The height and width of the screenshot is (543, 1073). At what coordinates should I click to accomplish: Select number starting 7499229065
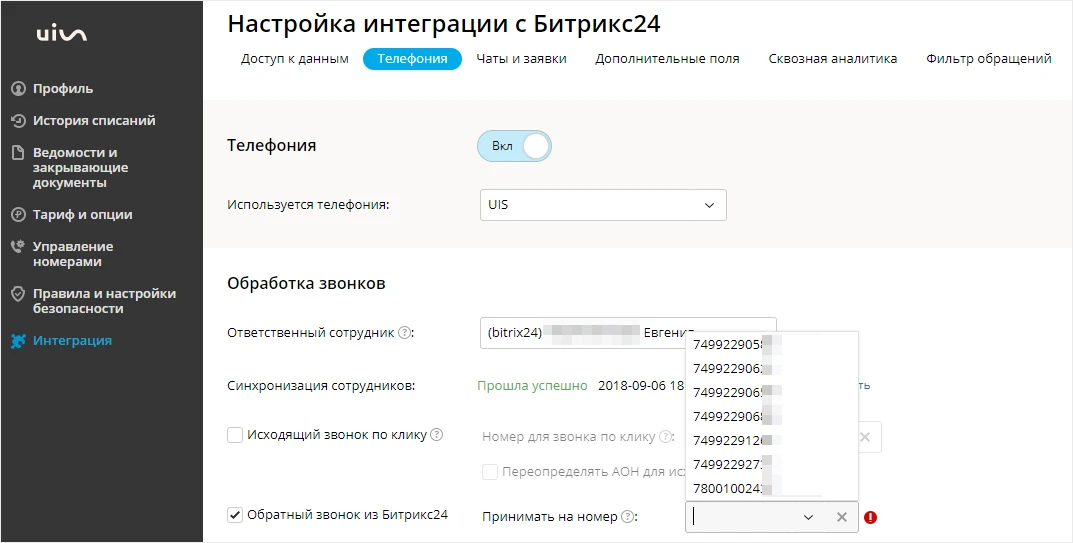771,392
